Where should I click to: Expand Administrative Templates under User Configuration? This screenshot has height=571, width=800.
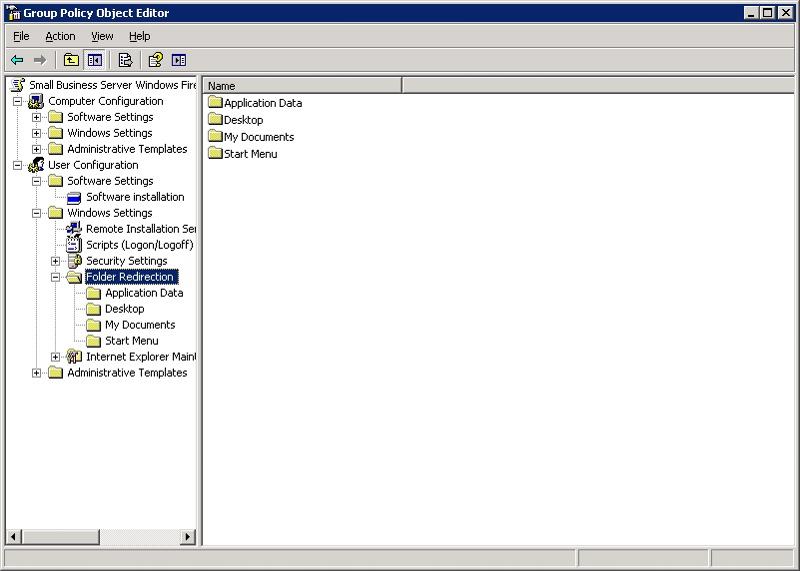point(36,373)
